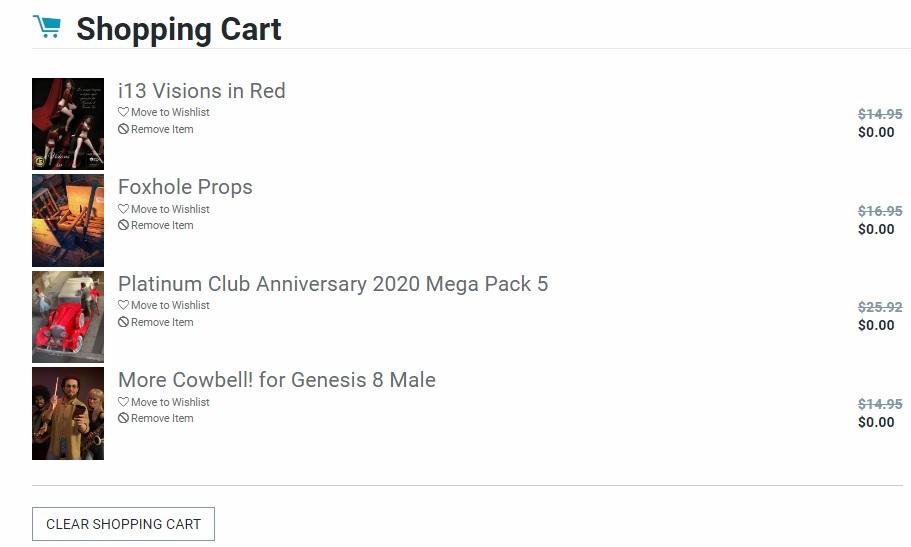Click heart icon under Foxhole Props
The width and height of the screenshot is (911, 547).
(x=123, y=210)
